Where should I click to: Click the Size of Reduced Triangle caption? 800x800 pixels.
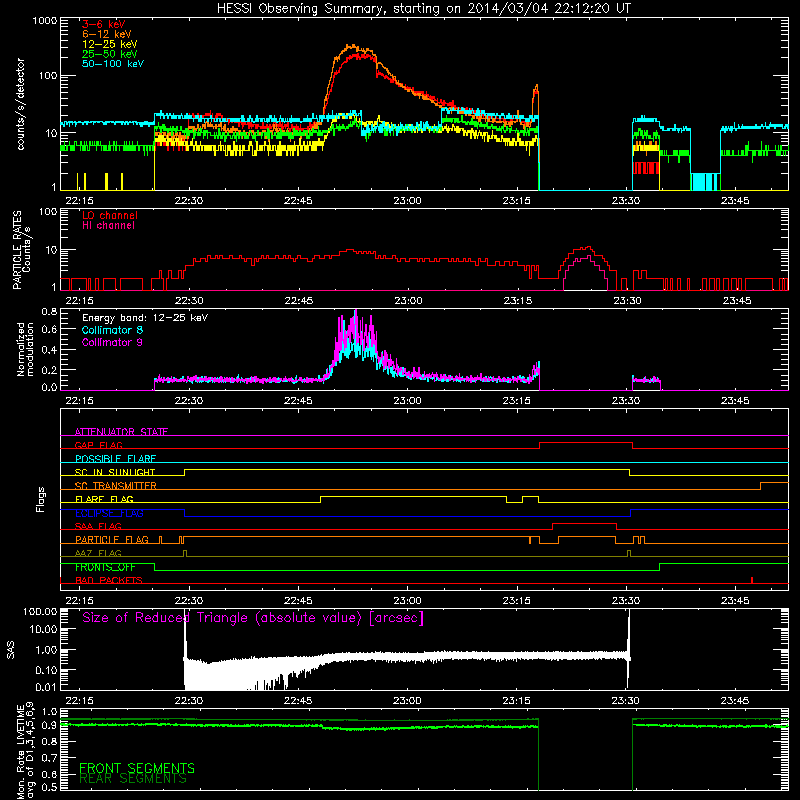tap(253, 618)
